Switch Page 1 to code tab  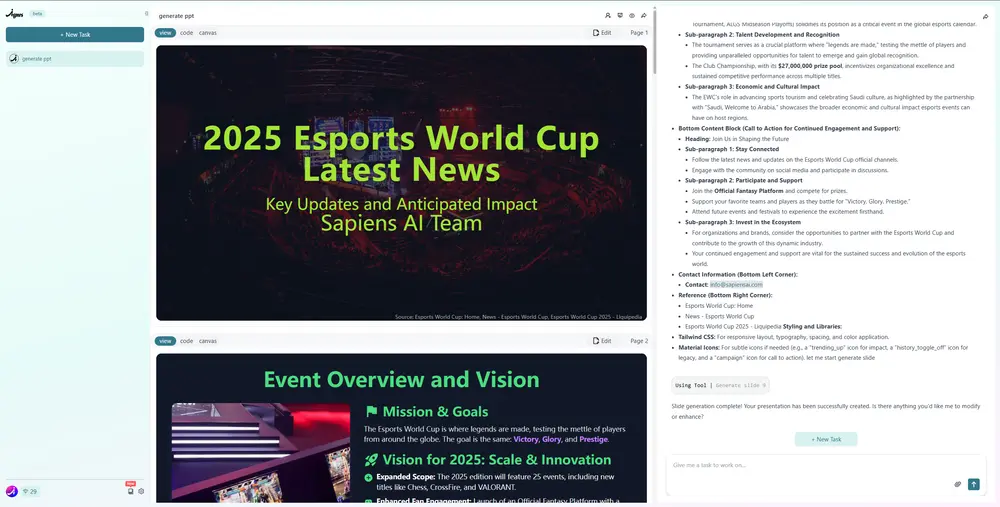186,33
